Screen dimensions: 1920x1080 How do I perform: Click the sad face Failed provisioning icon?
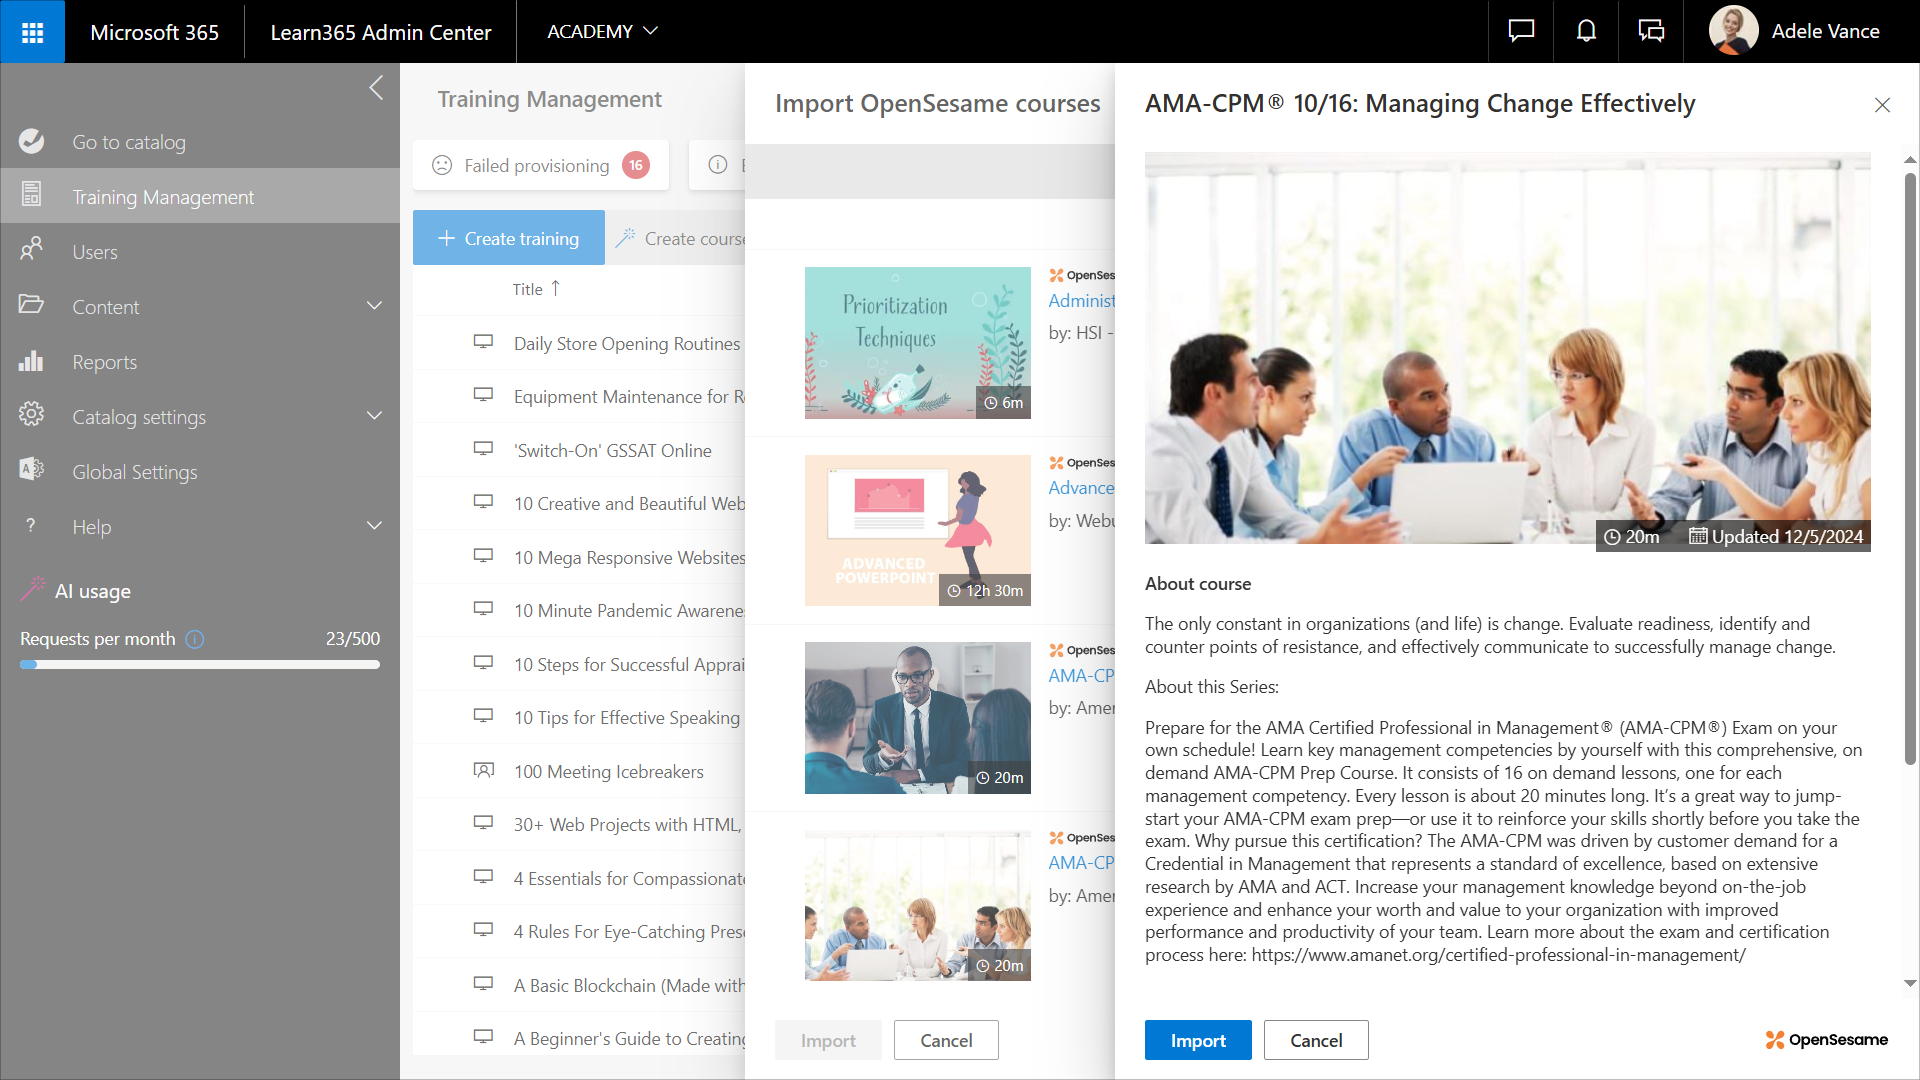[x=442, y=165]
